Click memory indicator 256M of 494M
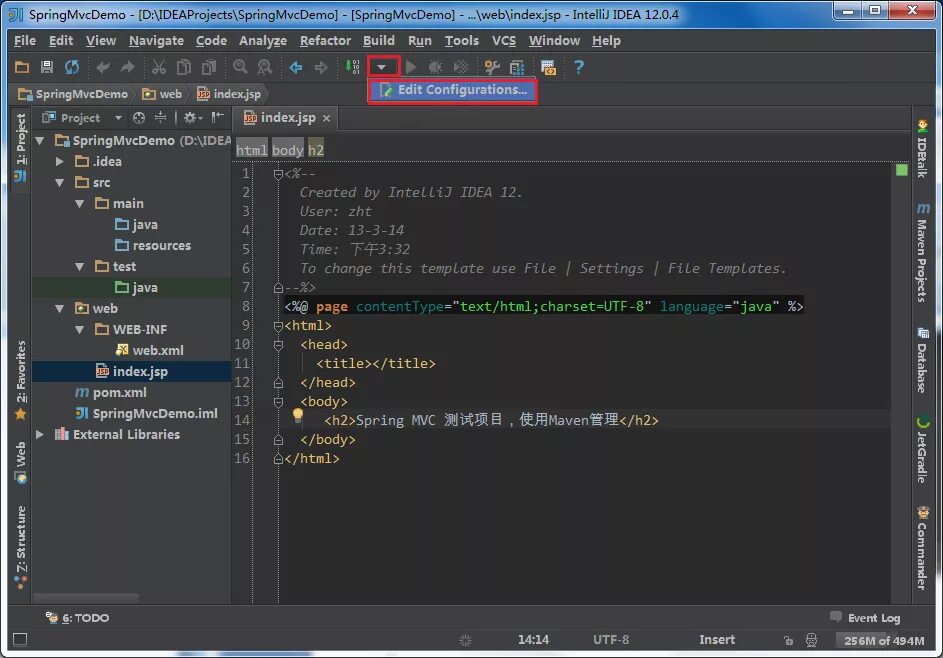This screenshot has width=943, height=658. (x=883, y=641)
